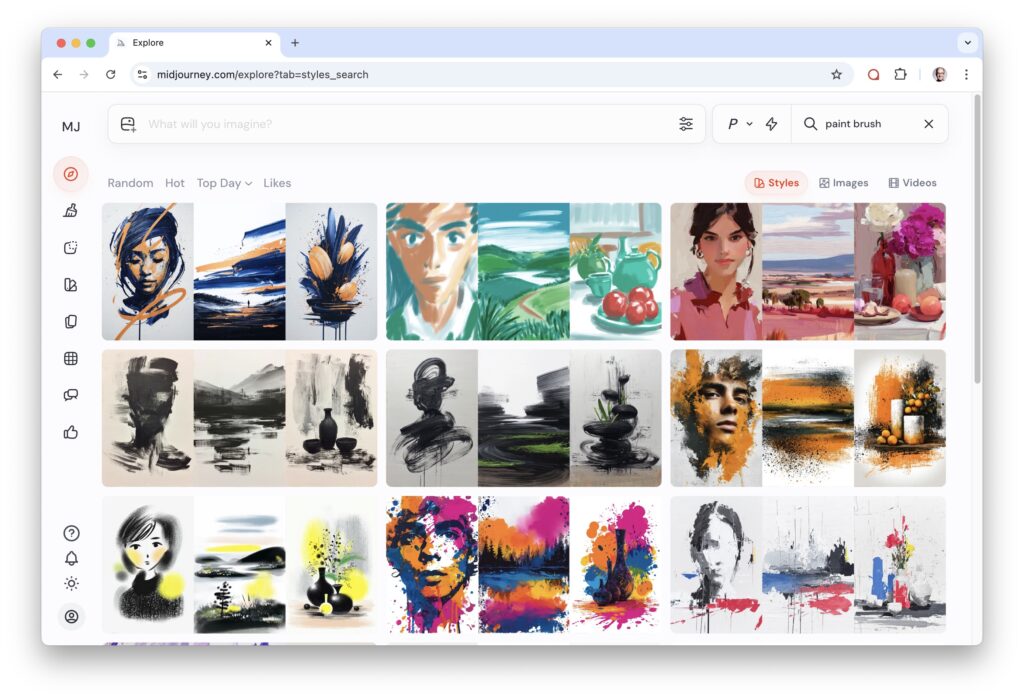Select the Random sort link
Image resolution: width=1024 pixels, height=700 pixels.
130,183
